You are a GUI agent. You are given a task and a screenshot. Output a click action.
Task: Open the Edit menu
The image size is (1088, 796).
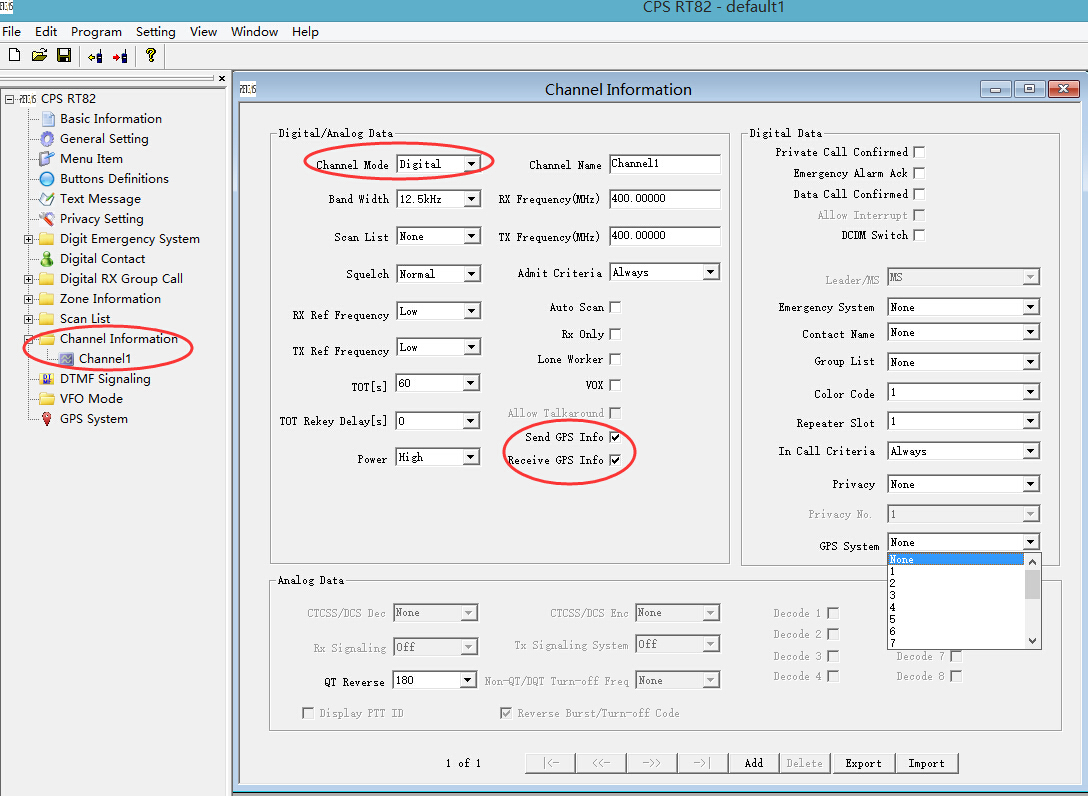(46, 32)
